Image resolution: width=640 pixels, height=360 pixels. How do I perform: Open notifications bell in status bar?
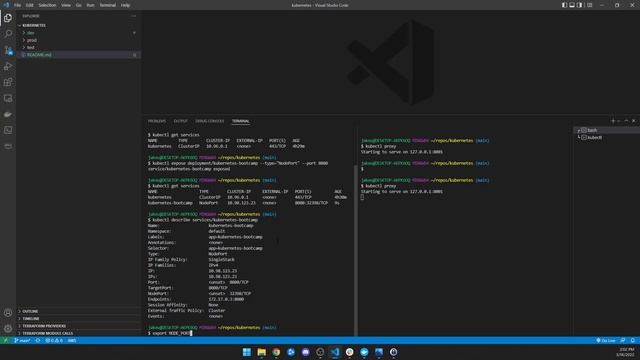click(633, 340)
